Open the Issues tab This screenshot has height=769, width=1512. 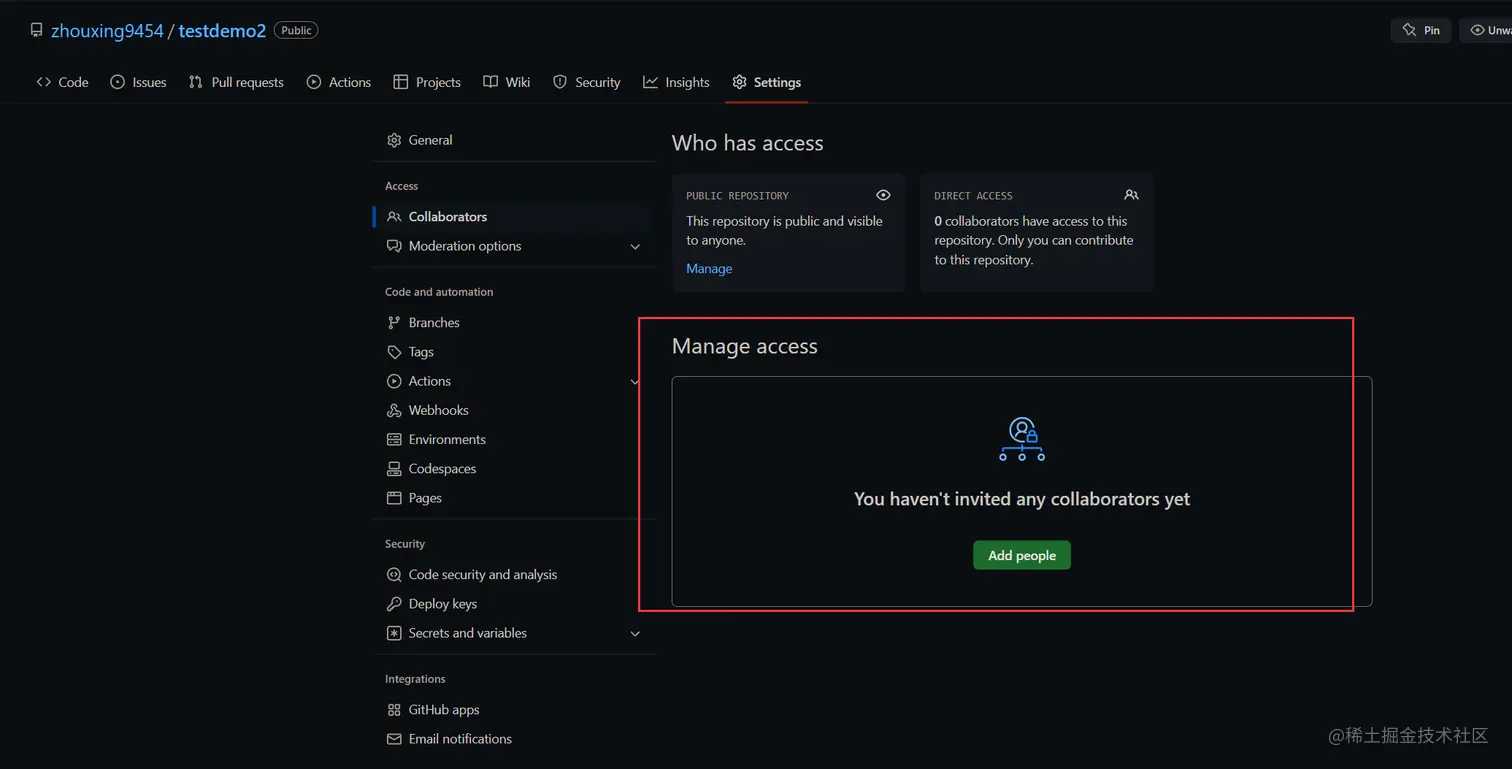pyautogui.click(x=138, y=82)
